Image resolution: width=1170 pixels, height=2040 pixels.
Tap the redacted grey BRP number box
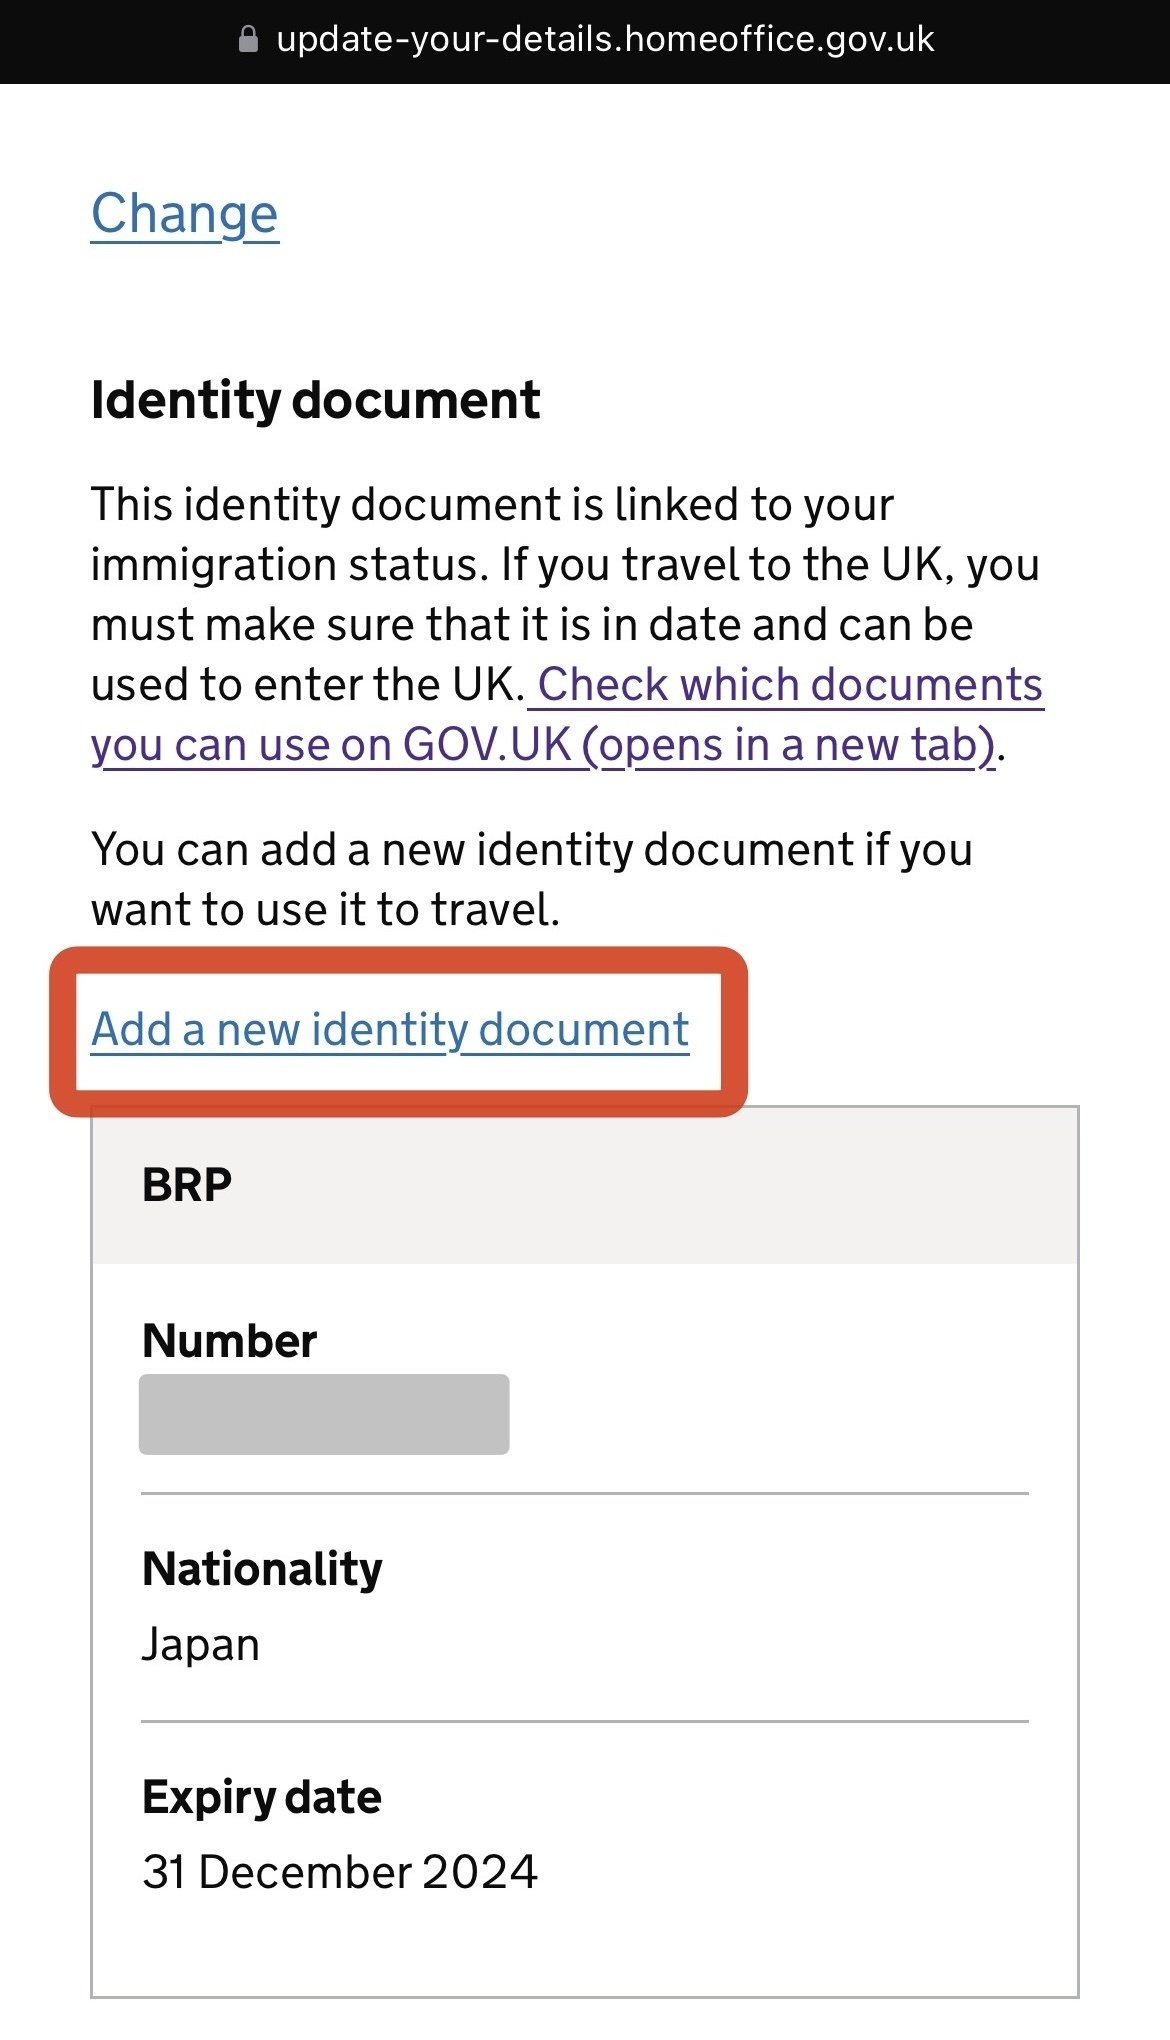pos(324,1414)
